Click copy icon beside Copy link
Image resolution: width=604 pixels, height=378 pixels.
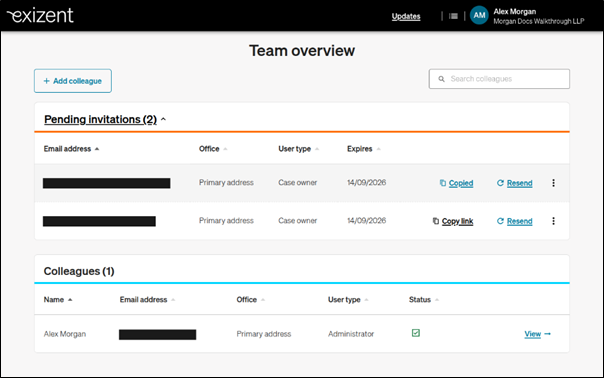436,221
